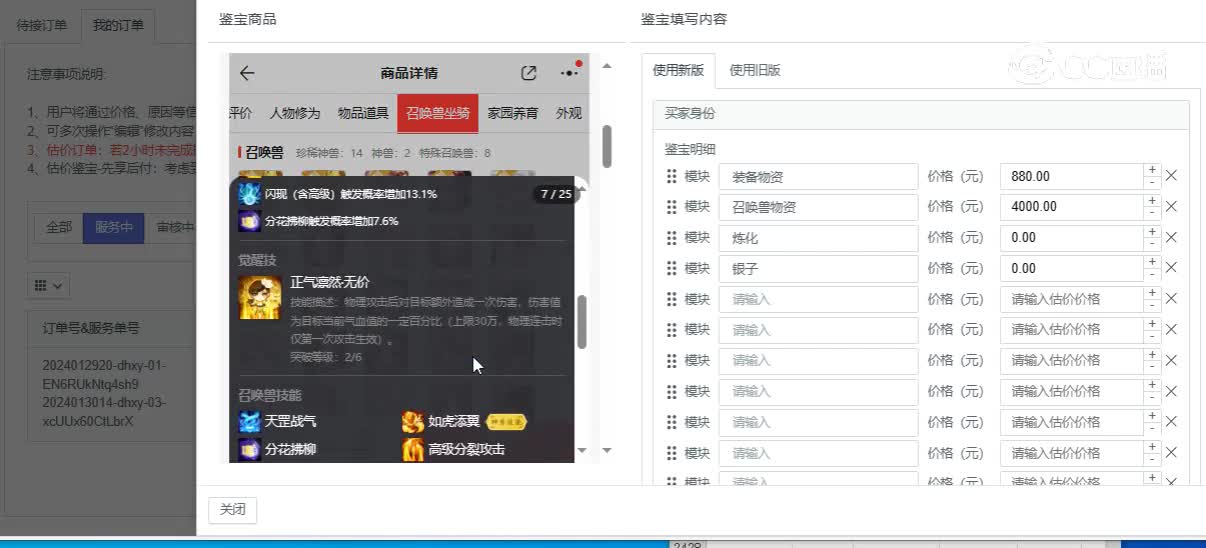Image resolution: width=1206 pixels, height=548 pixels.
Task: Click the 神兽:2 count text
Action: [x=391, y=153]
